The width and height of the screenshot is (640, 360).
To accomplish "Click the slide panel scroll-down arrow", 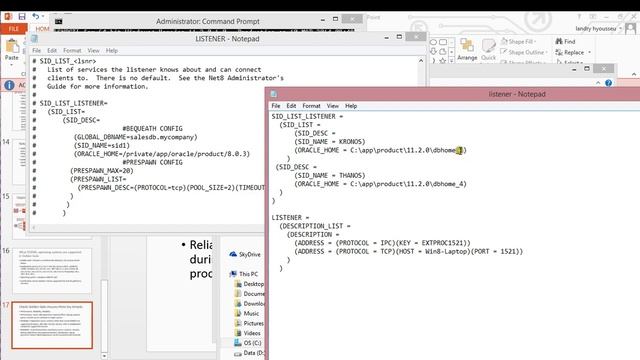I will pos(104,356).
